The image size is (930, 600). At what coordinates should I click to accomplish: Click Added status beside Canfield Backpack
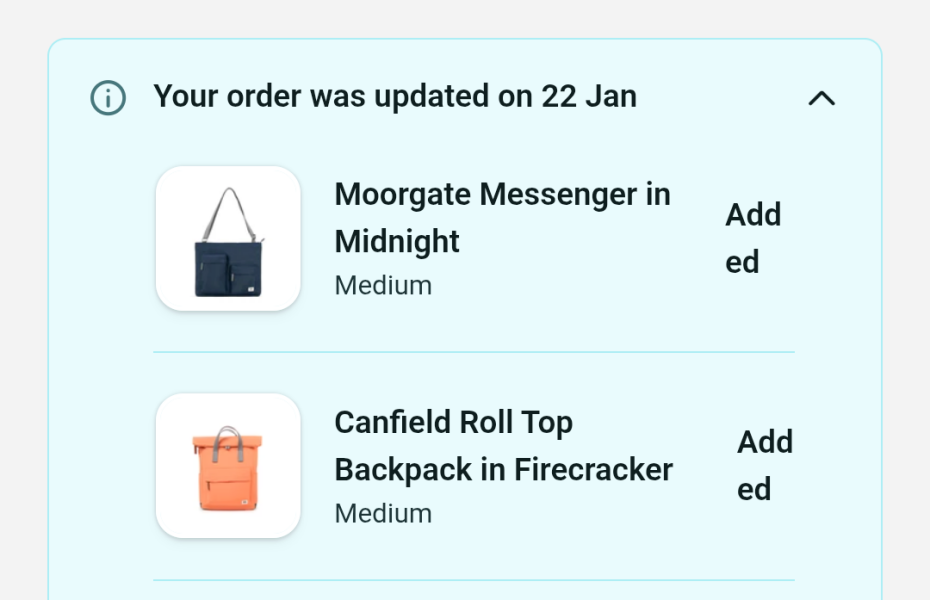[x=765, y=465]
